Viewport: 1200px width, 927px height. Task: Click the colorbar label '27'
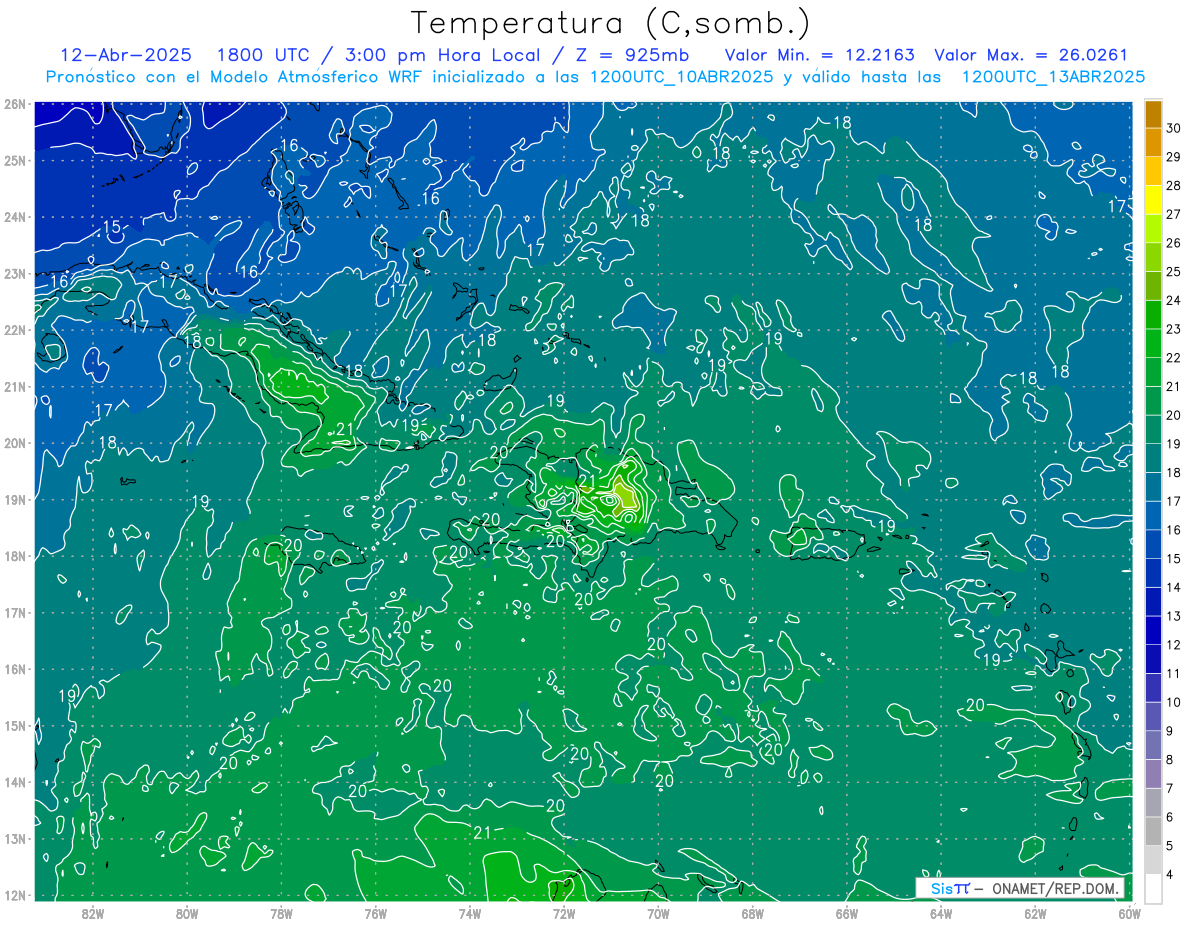(x=1174, y=214)
